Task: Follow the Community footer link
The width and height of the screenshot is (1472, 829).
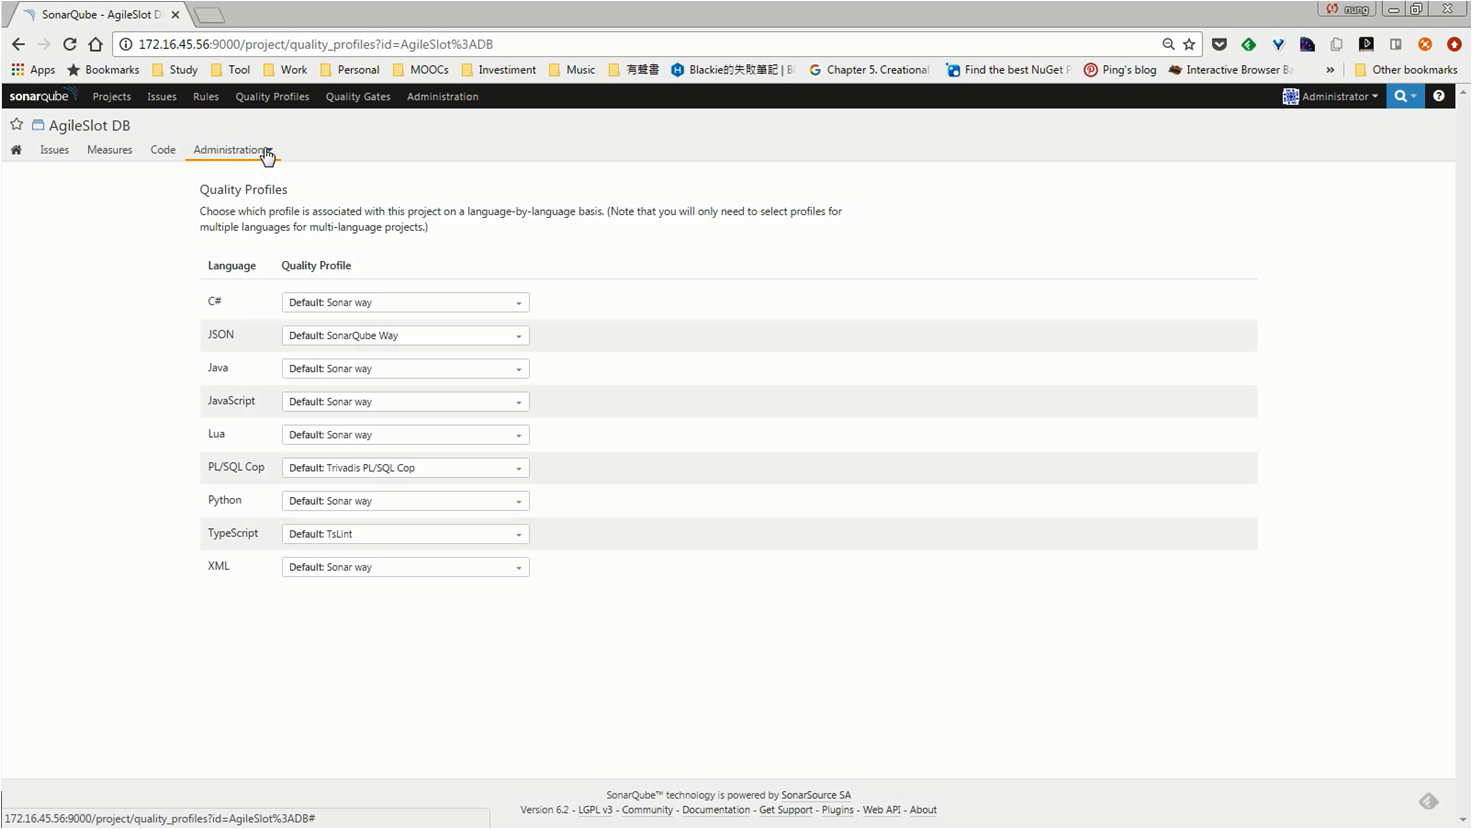Action: coord(647,810)
